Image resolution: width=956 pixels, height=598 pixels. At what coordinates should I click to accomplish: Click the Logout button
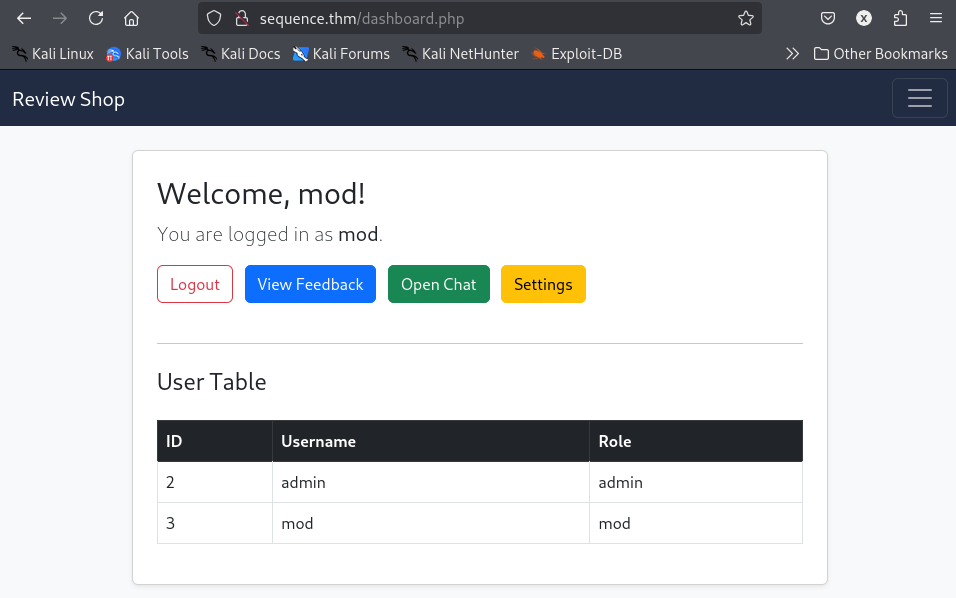[x=195, y=284]
